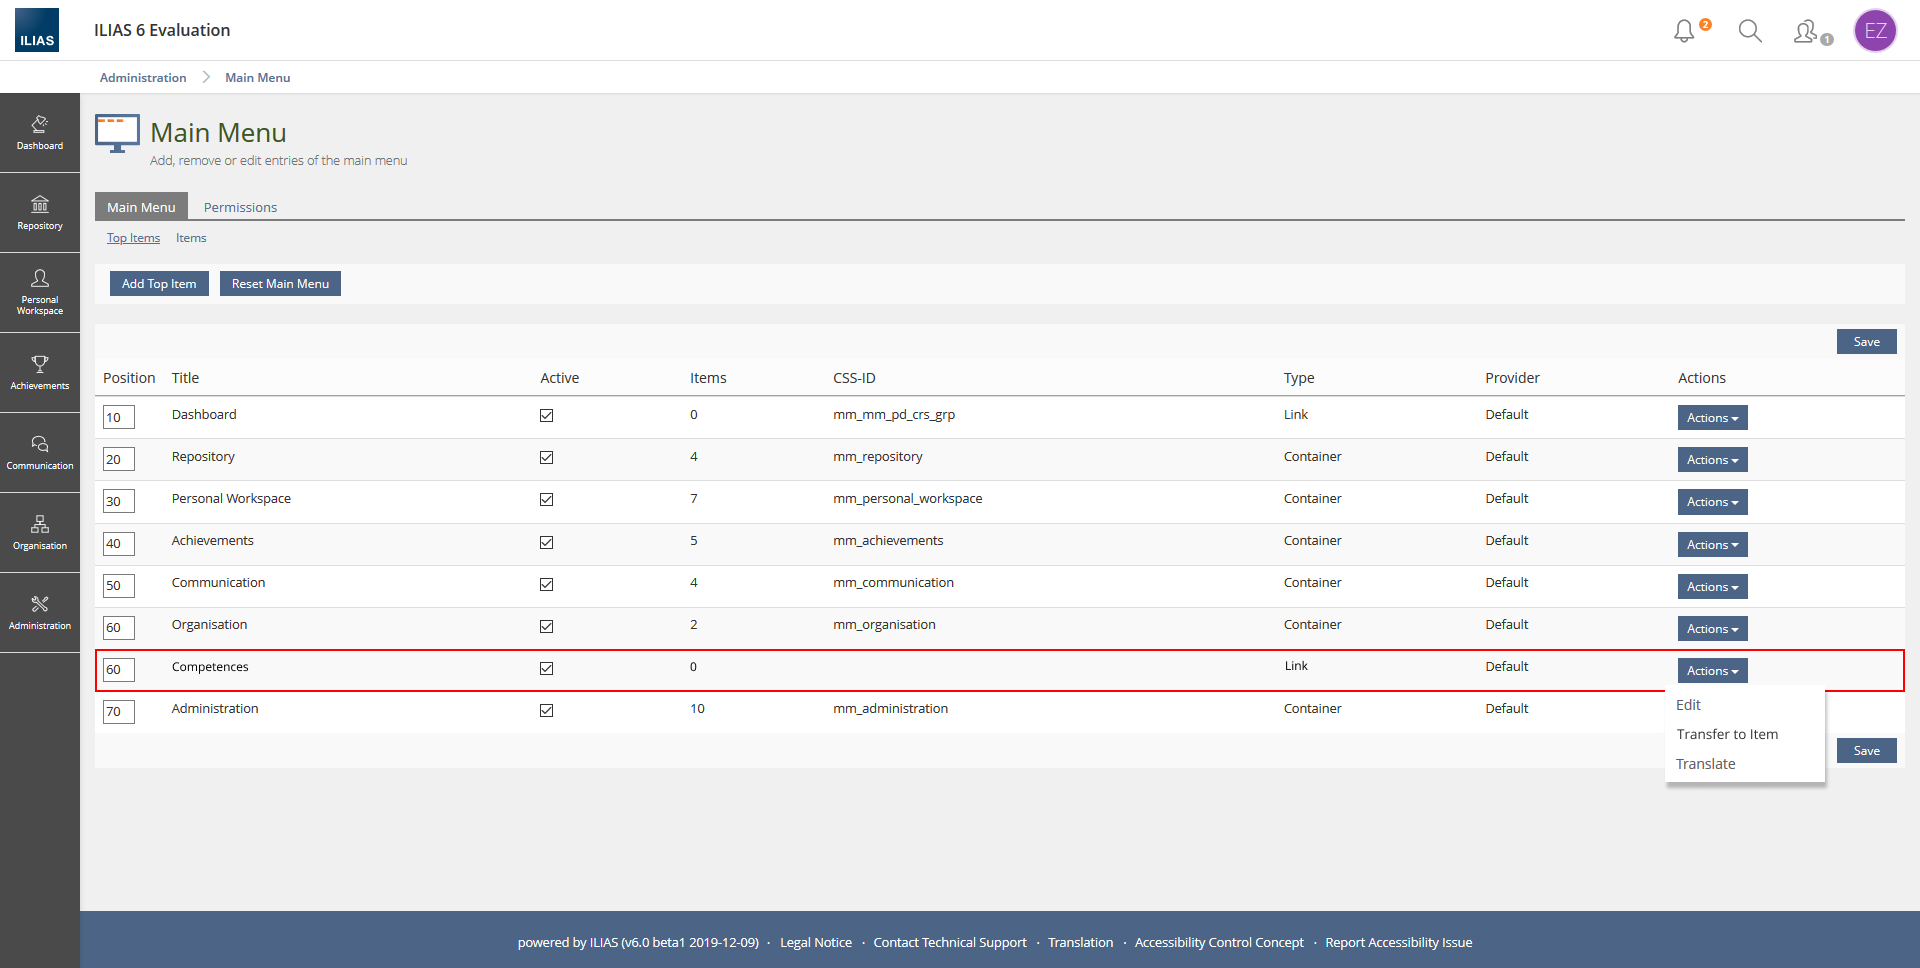Viewport: 1920px width, 968px height.
Task: Open Communication in the sidebar
Action: coord(40,452)
